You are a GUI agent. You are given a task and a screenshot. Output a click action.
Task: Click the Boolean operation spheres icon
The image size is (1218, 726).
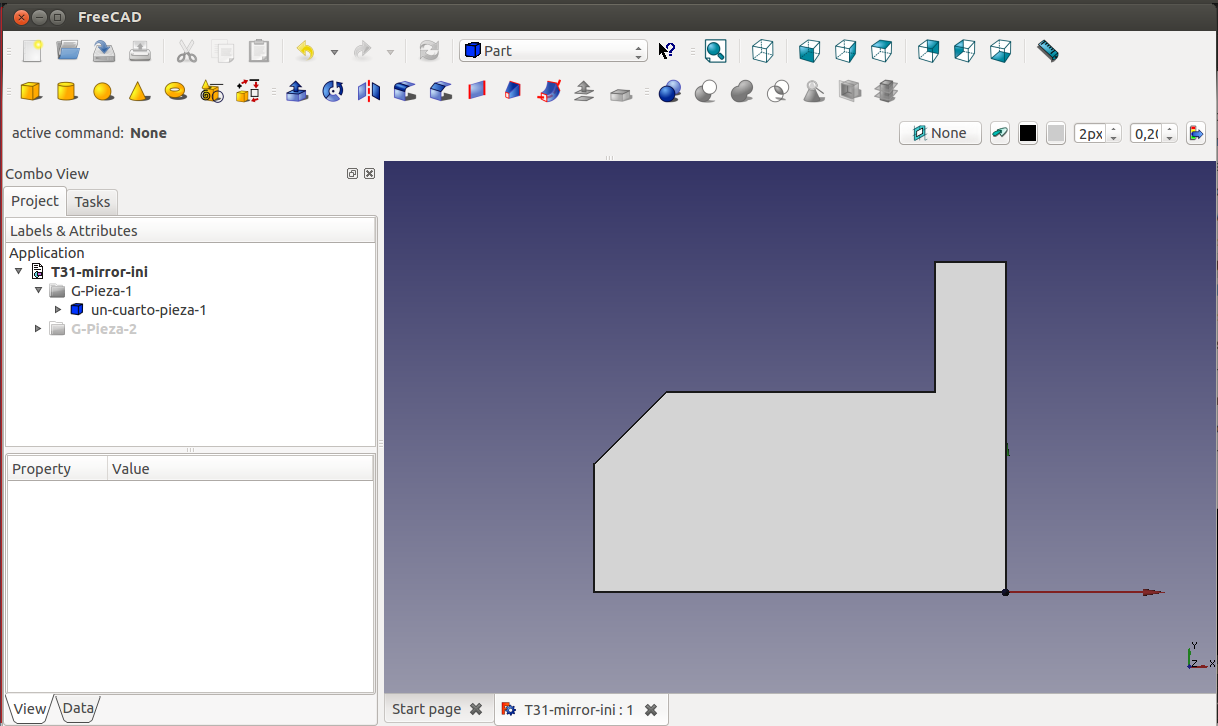pos(670,92)
